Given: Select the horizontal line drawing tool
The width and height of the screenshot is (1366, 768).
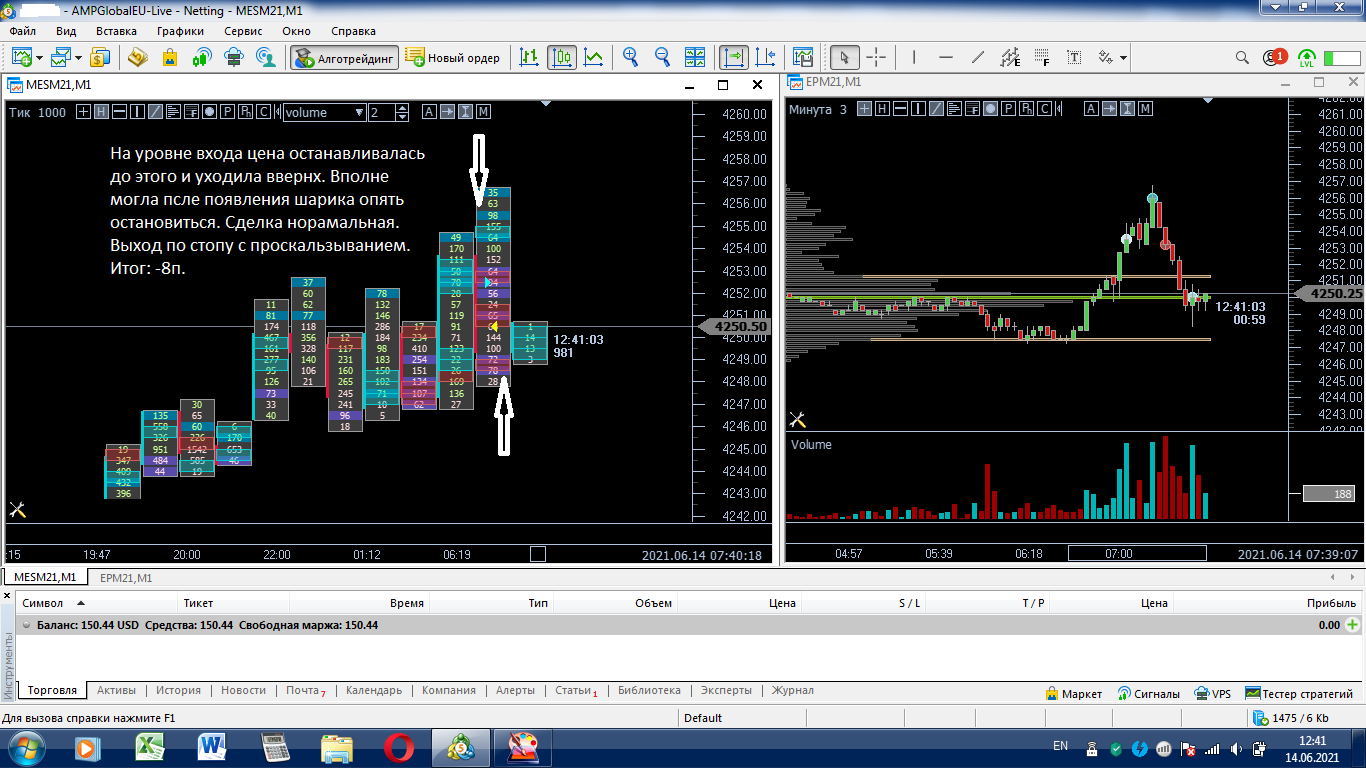Looking at the screenshot, I should point(946,58).
